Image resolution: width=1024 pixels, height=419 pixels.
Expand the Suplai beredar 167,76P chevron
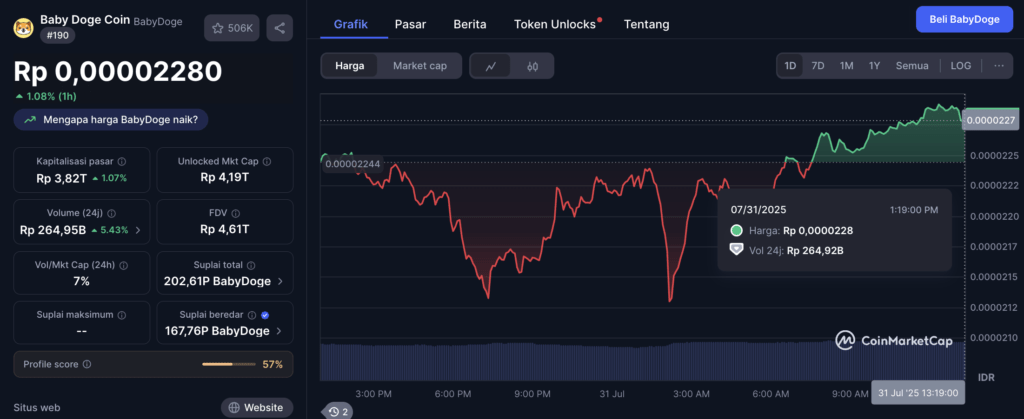[x=279, y=331]
